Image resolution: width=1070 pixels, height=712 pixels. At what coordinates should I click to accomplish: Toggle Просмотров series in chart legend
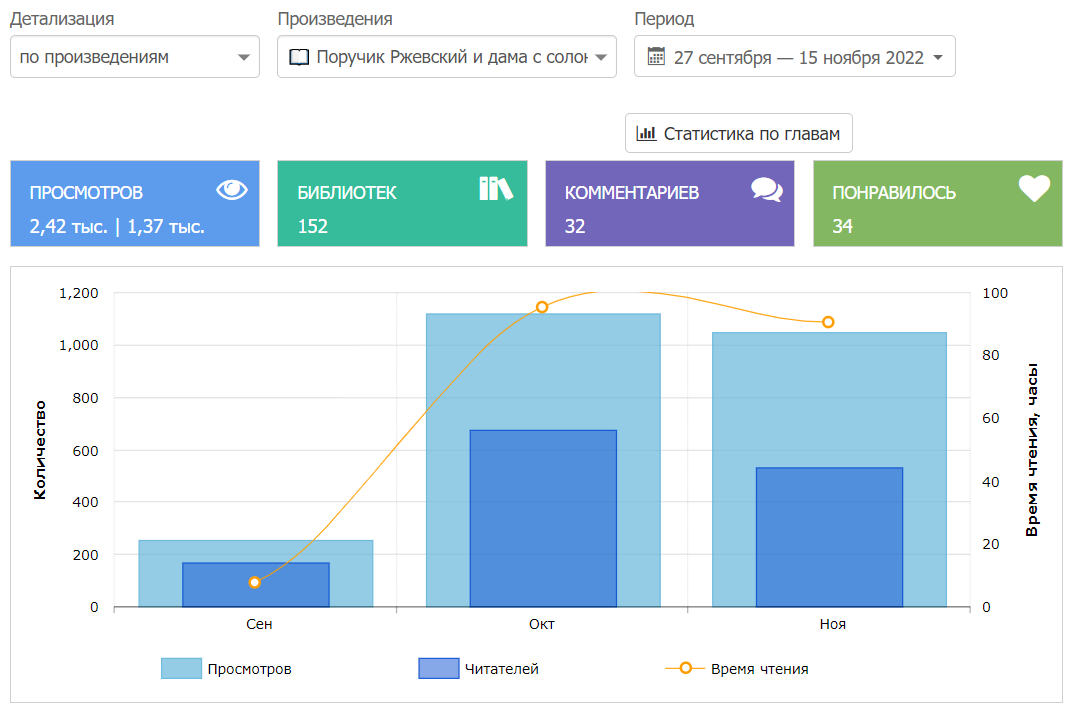tap(226, 669)
